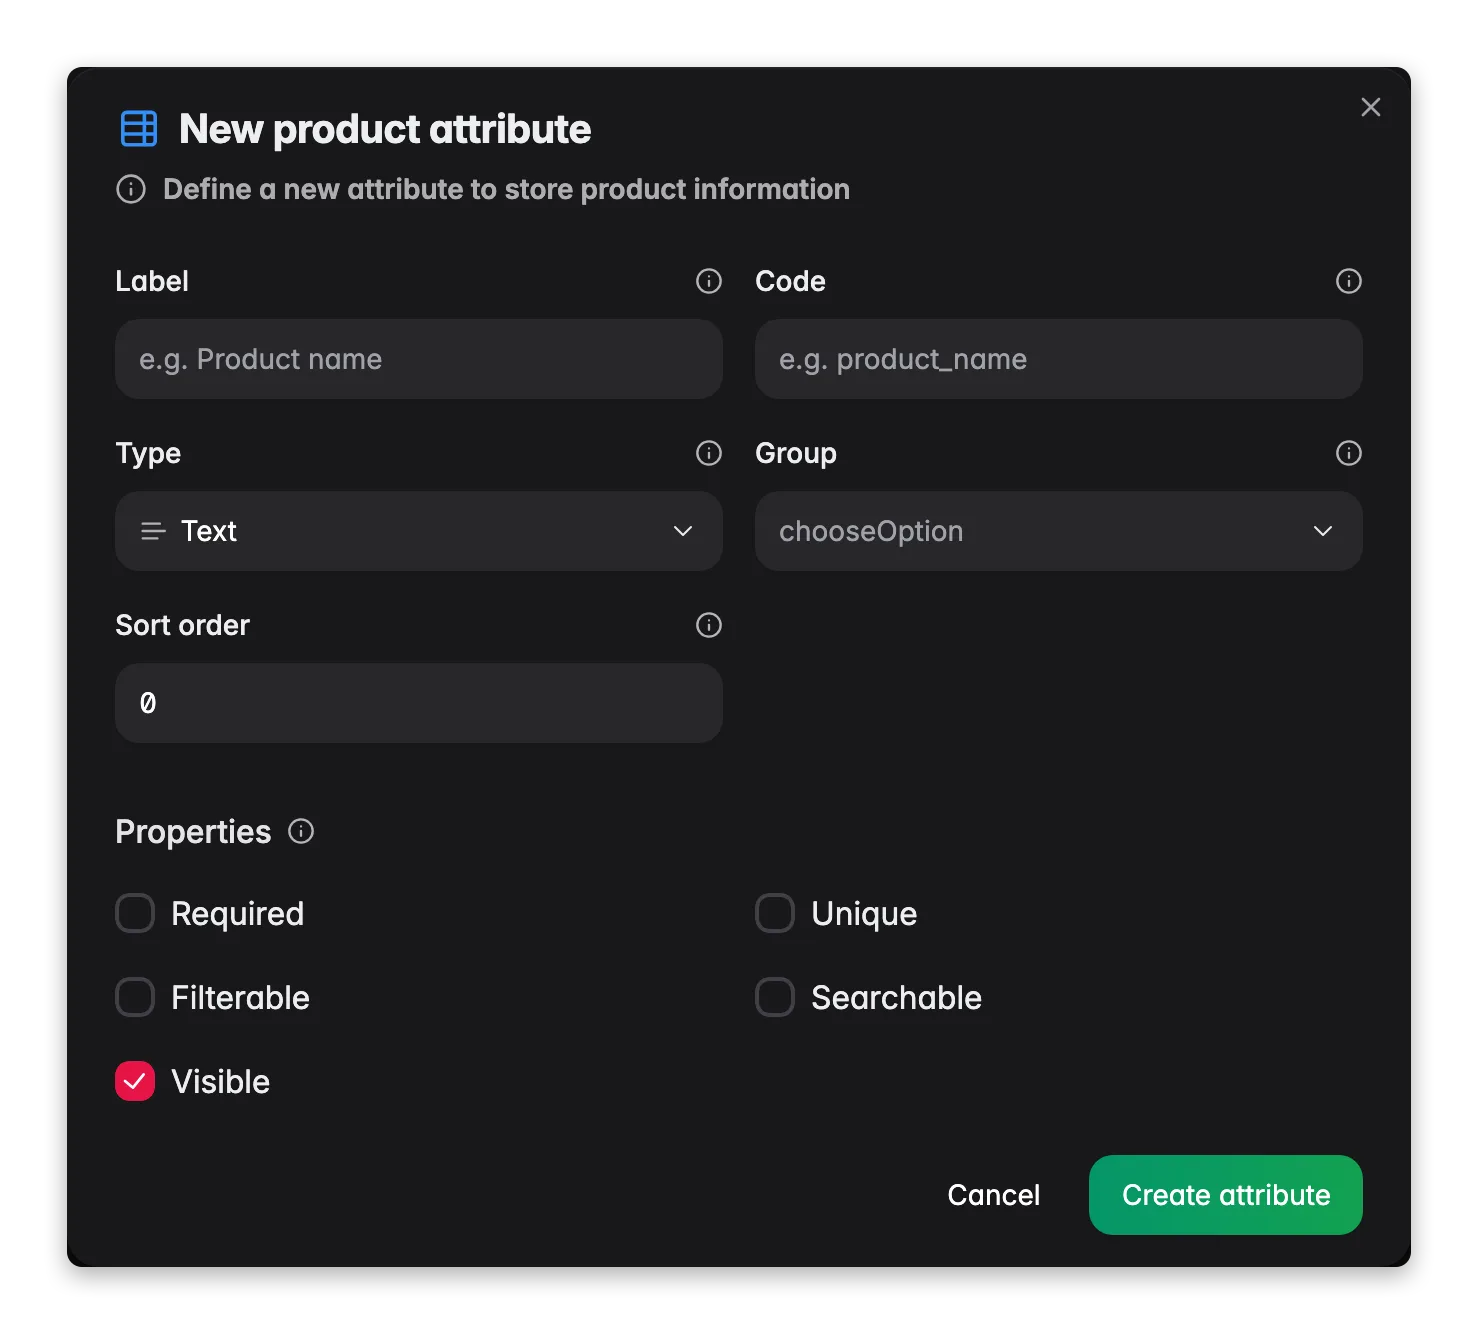Click the blue table icon beside the title
This screenshot has width=1478, height=1334.
click(139, 129)
